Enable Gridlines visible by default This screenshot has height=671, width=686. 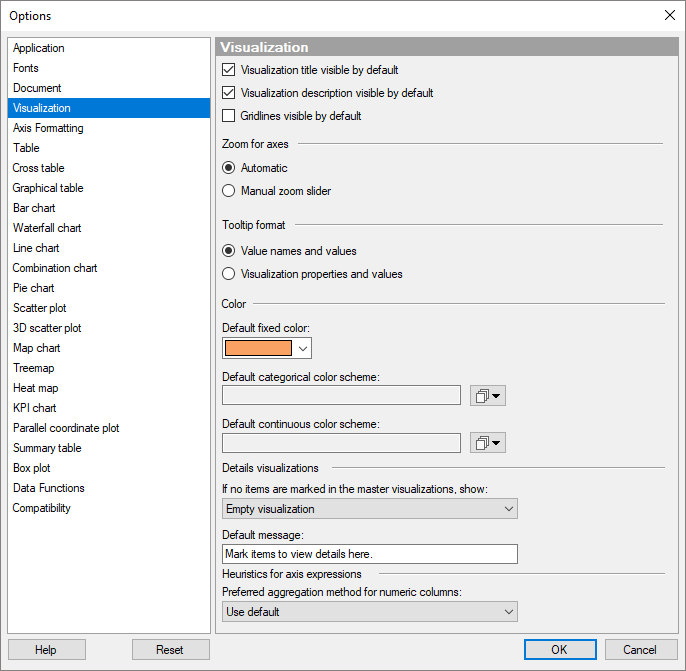click(229, 116)
